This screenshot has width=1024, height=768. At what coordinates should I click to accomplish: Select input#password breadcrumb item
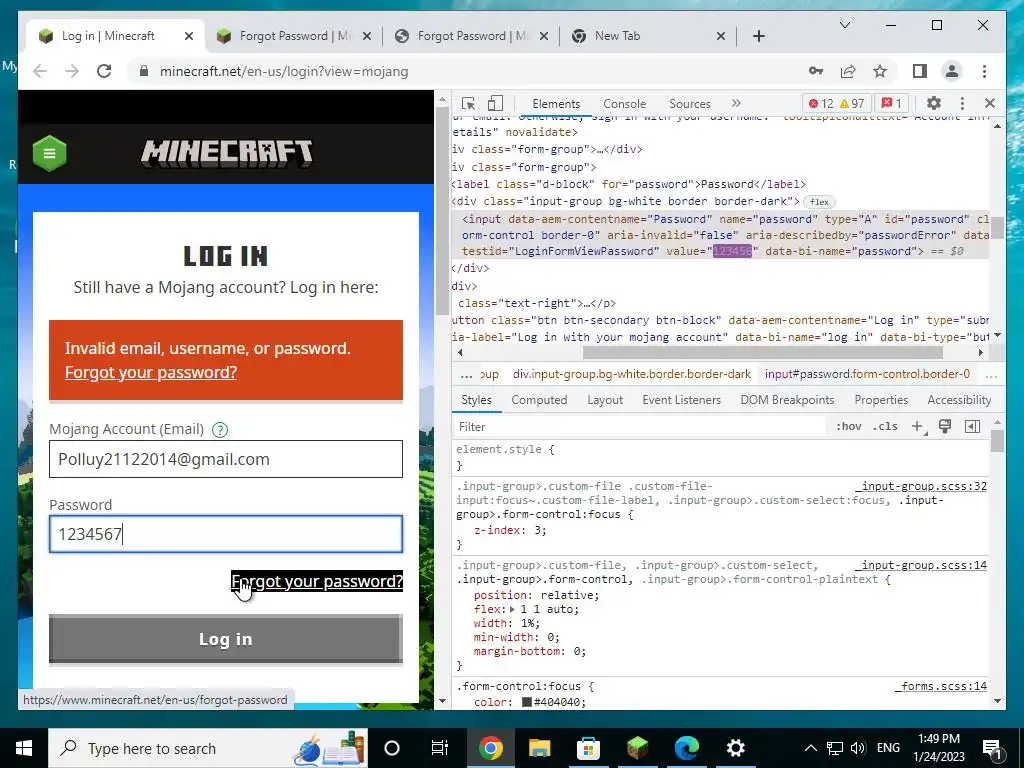click(867, 374)
